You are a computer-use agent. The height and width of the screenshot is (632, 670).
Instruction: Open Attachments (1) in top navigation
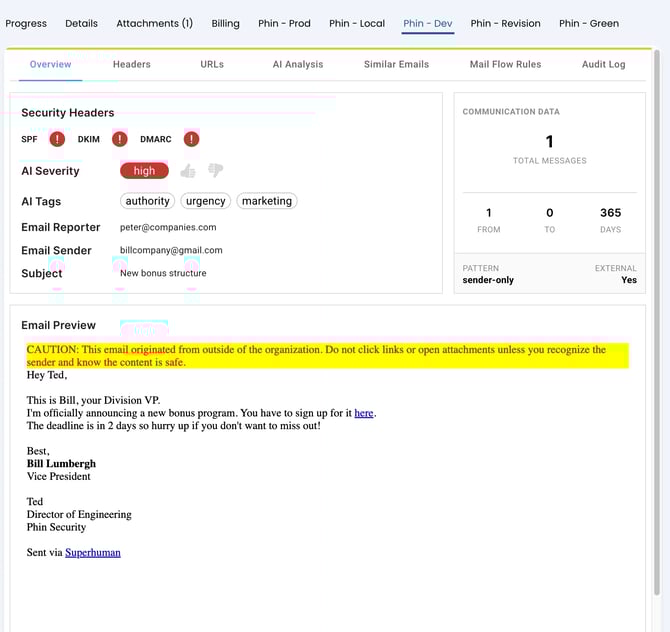[x=154, y=23]
